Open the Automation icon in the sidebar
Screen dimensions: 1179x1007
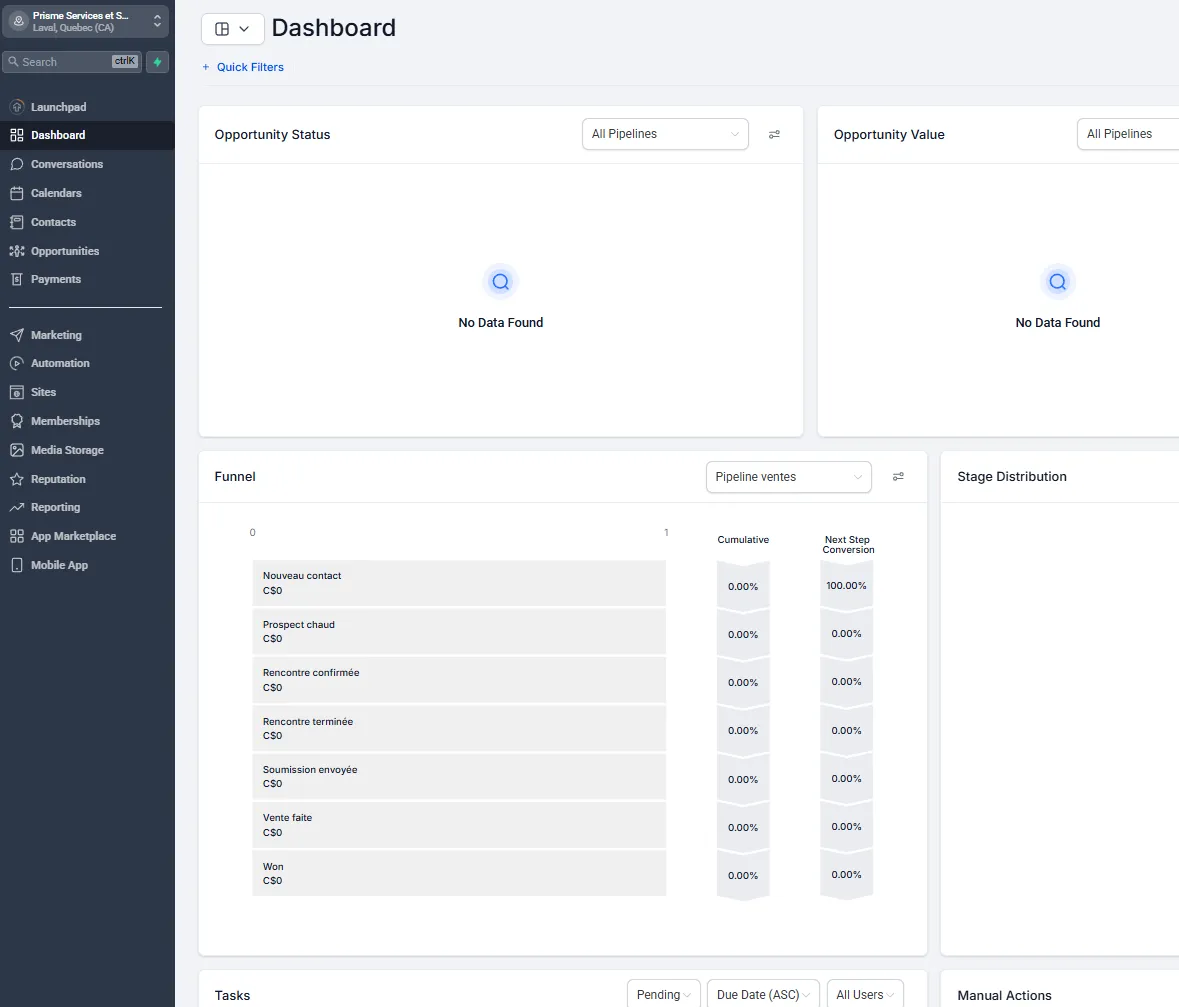[19, 363]
